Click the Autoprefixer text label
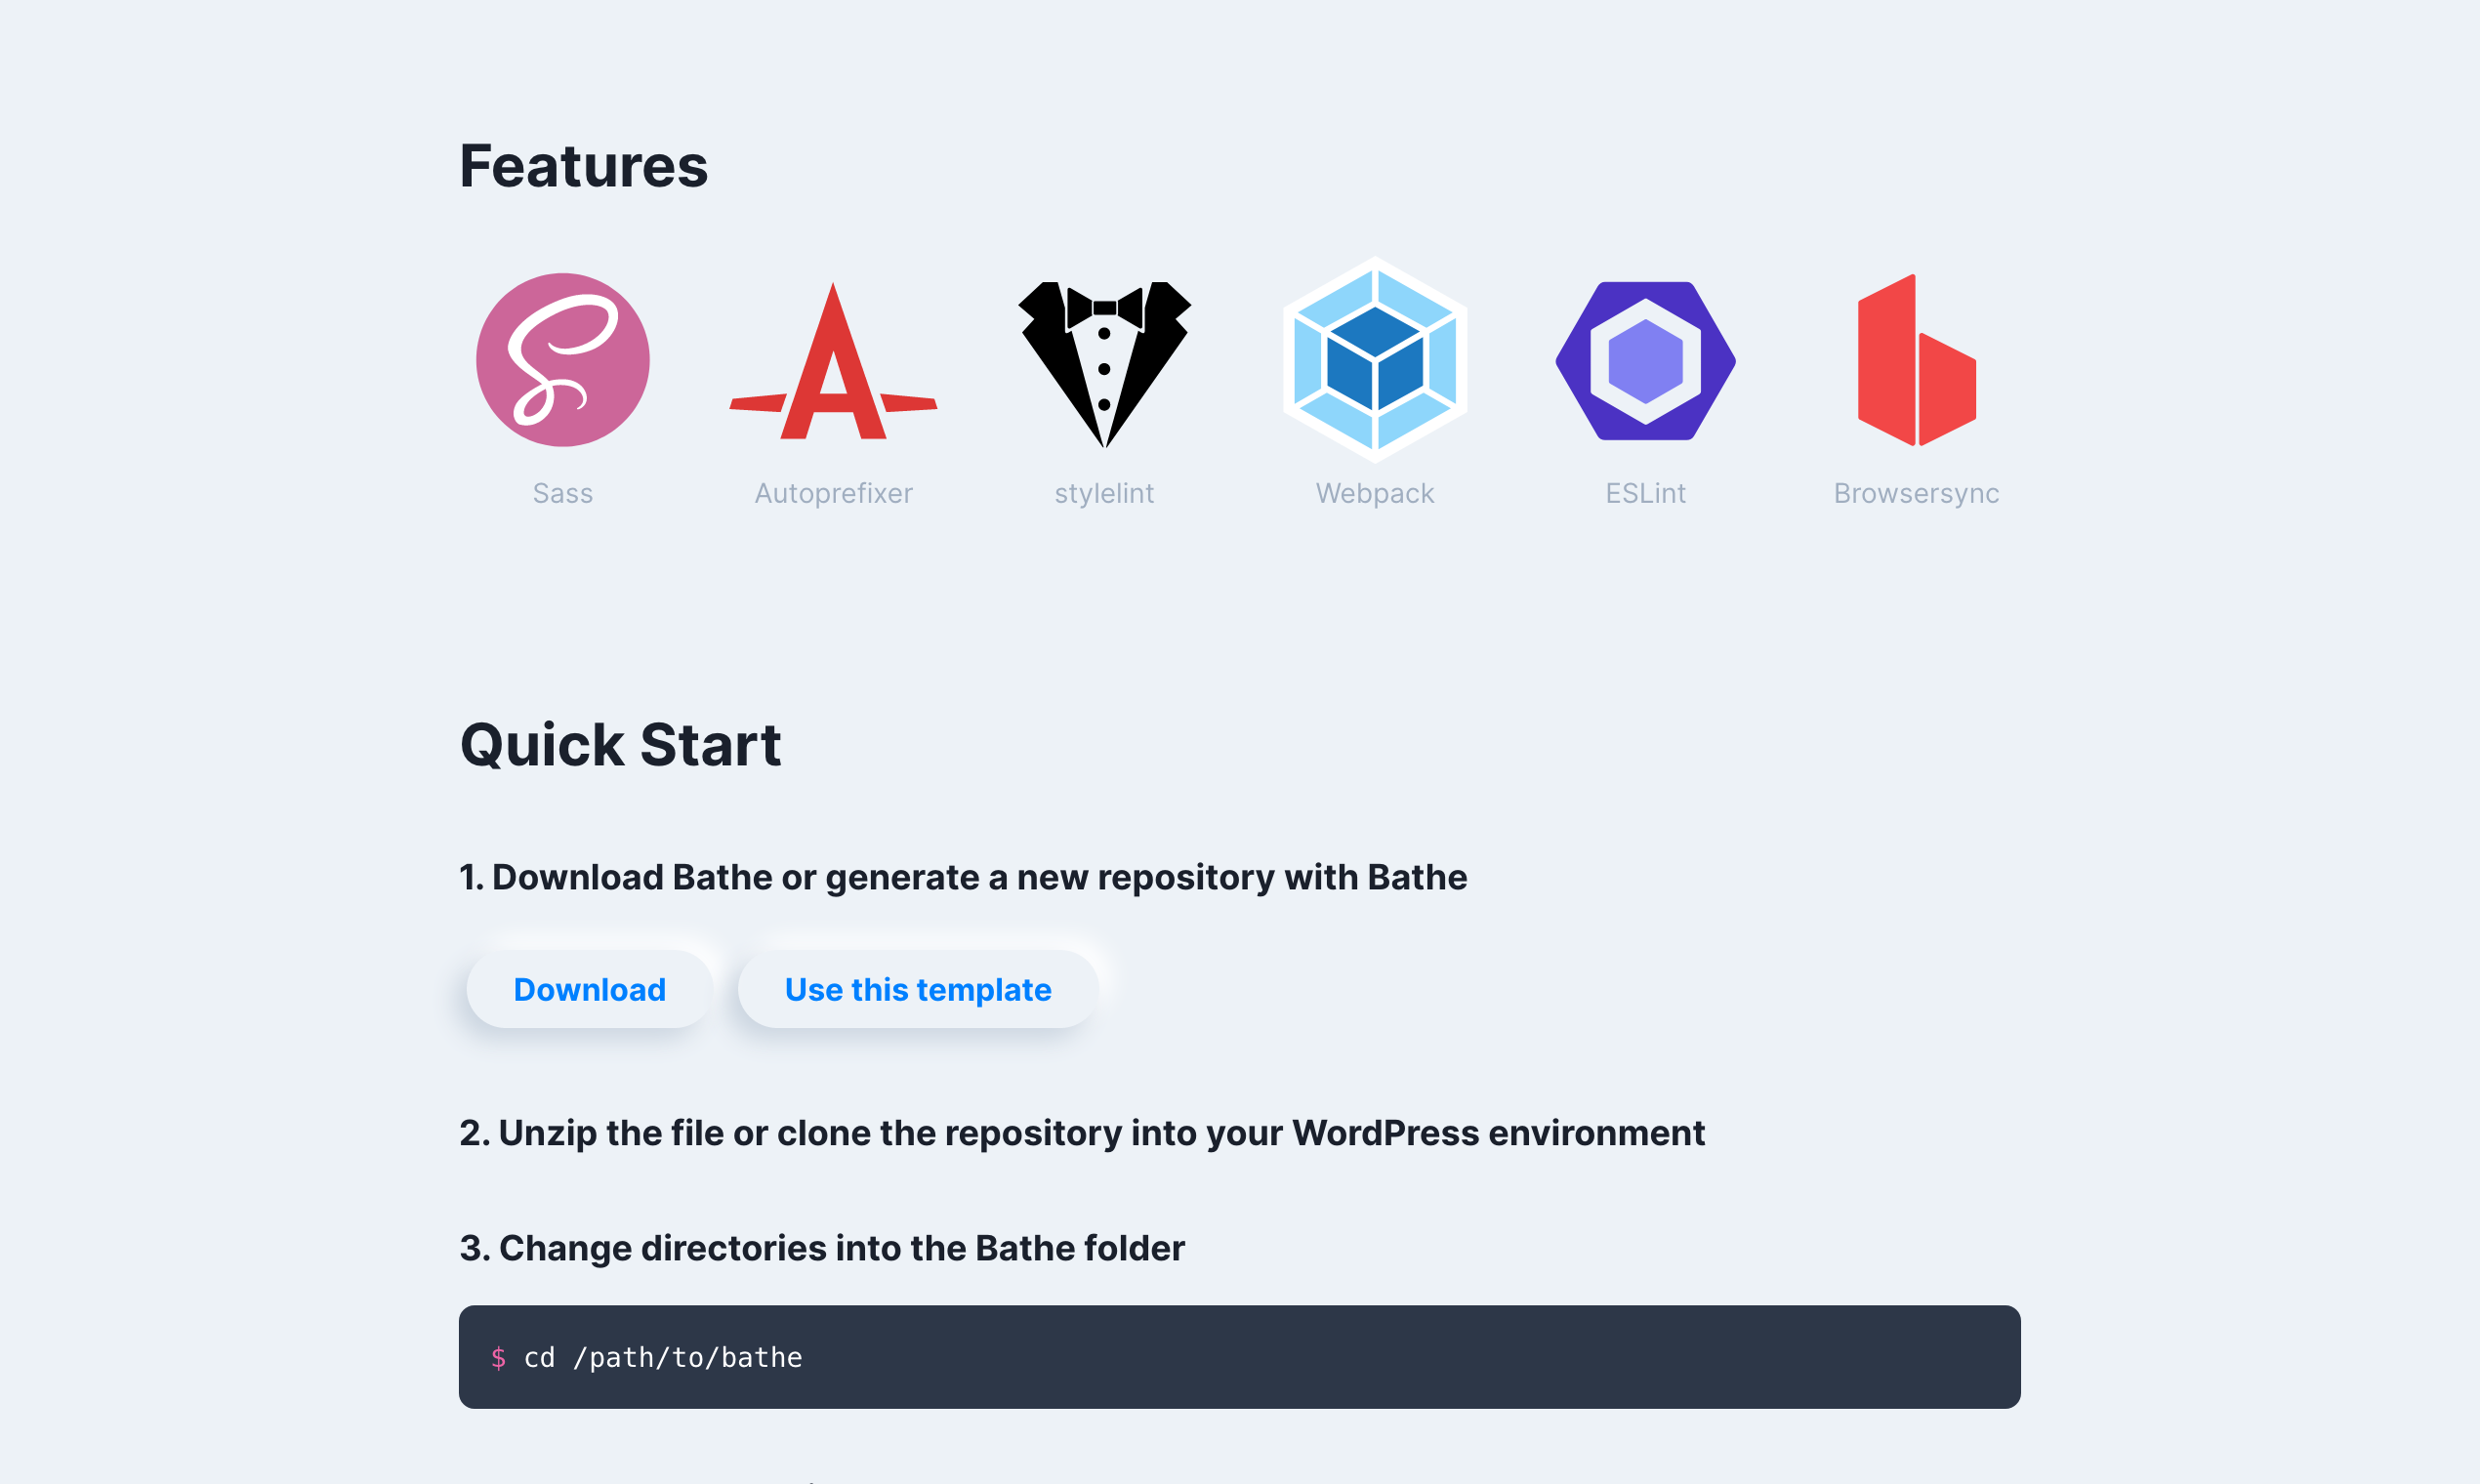 (833, 493)
